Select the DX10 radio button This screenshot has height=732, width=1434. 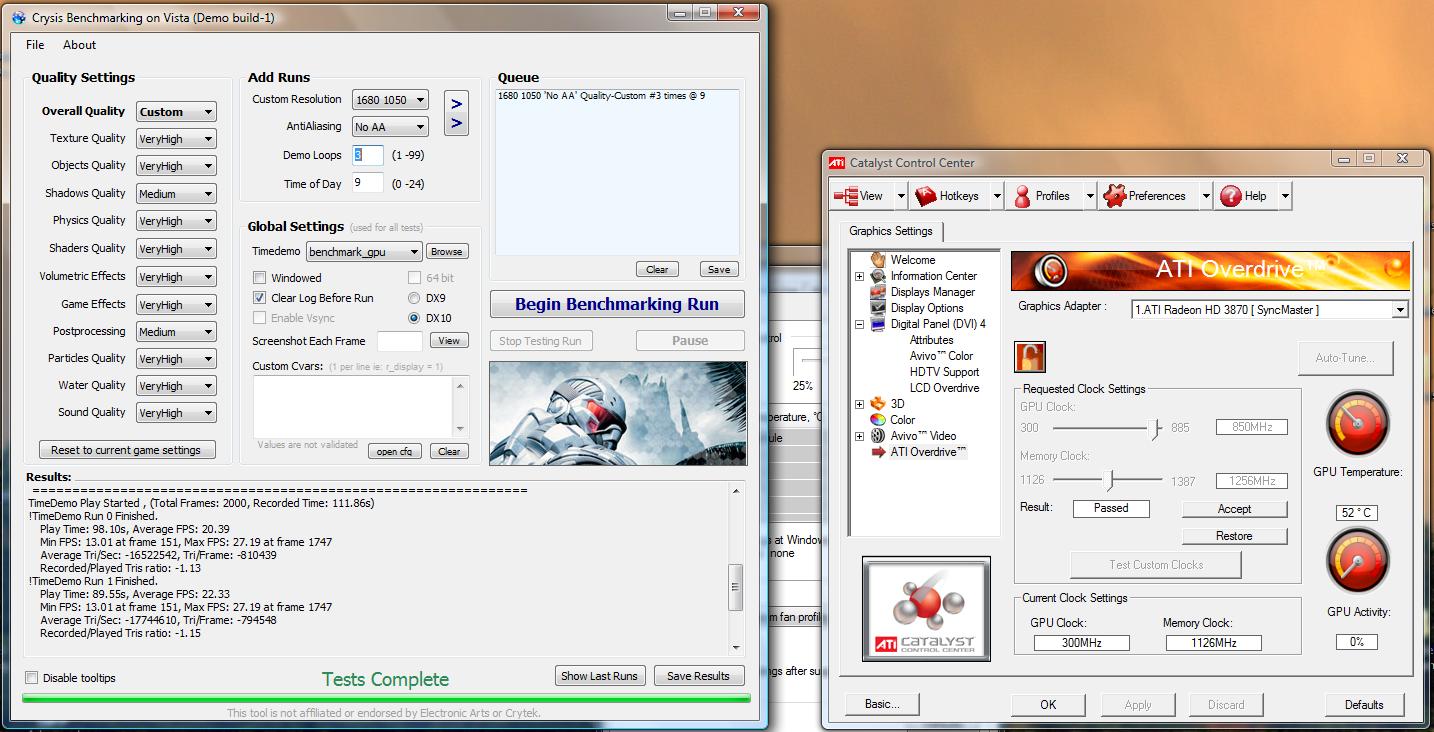click(414, 318)
